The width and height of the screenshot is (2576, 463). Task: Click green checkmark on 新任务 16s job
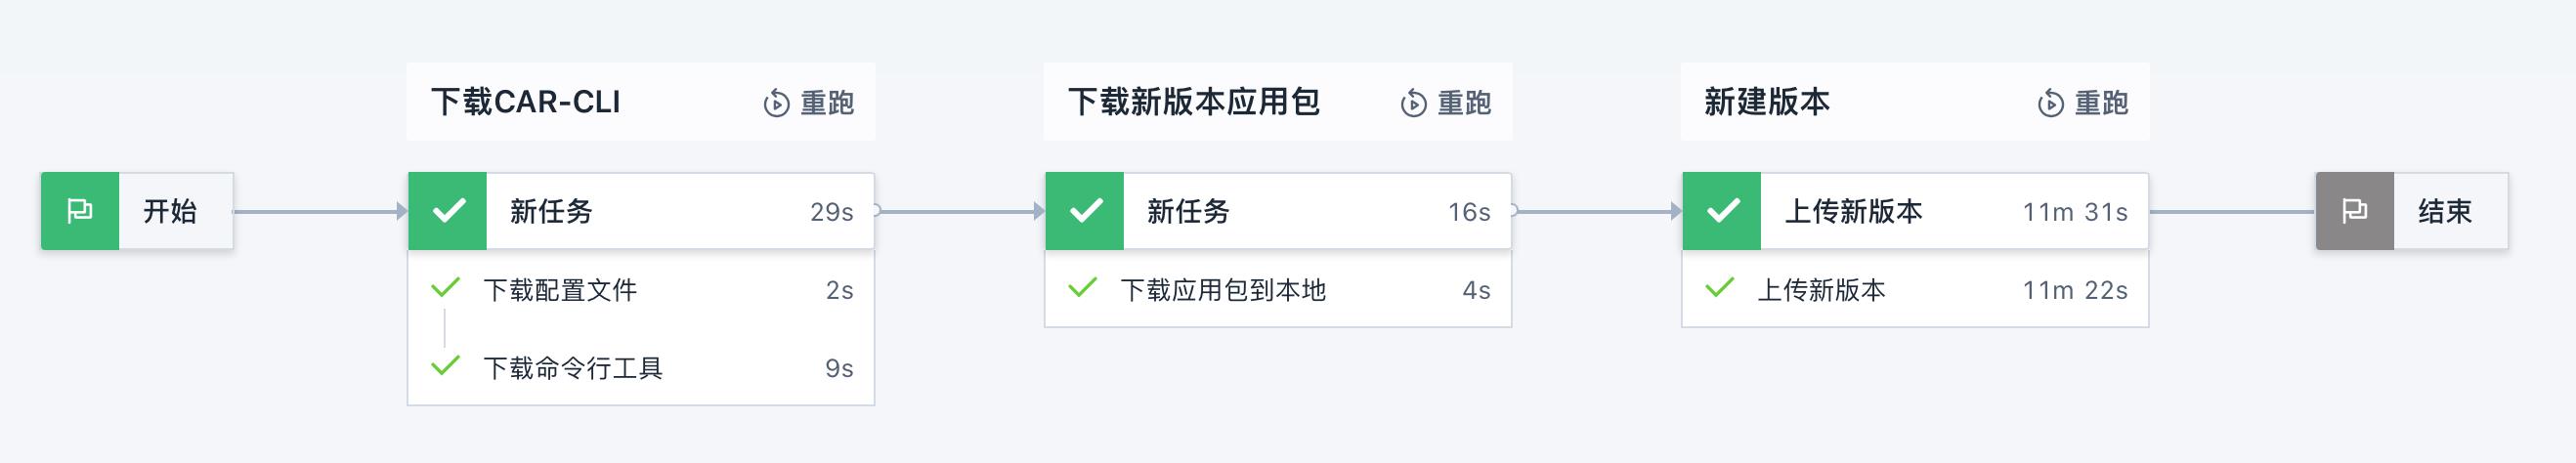1085,211
